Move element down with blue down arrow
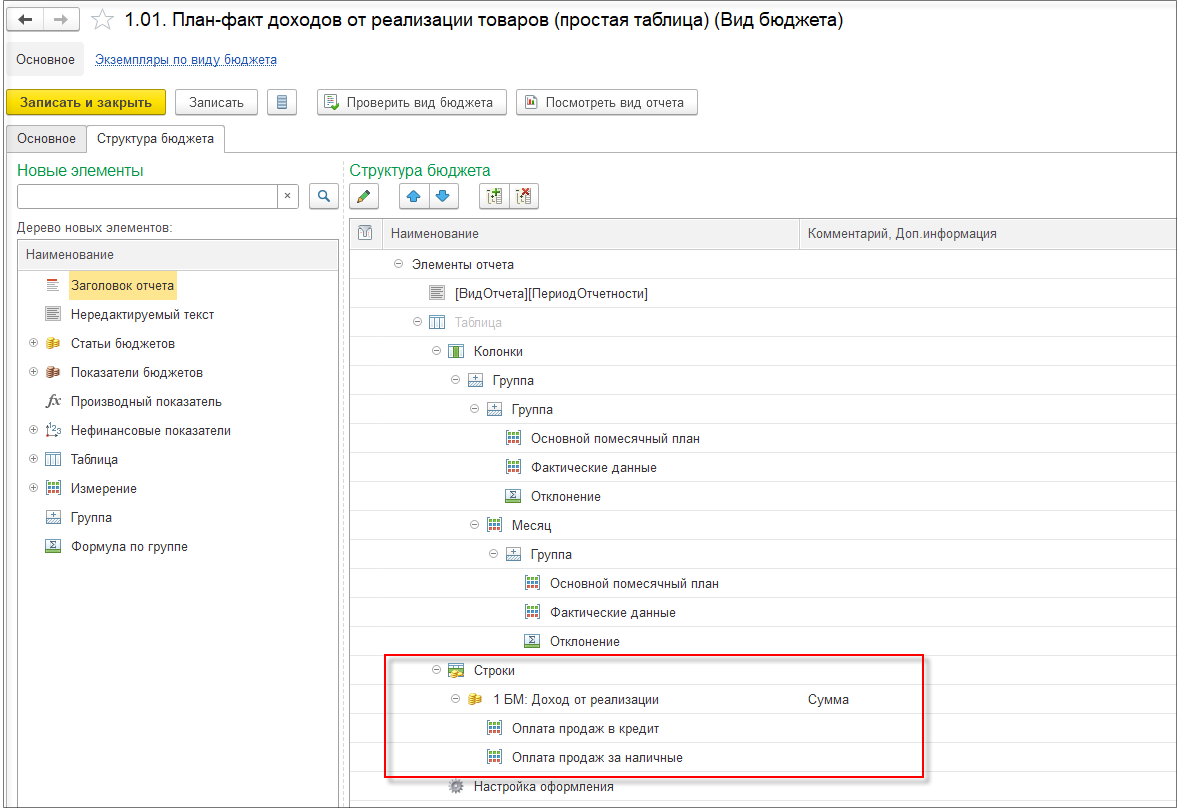Screen dimensions: 1177x808 click(443, 197)
